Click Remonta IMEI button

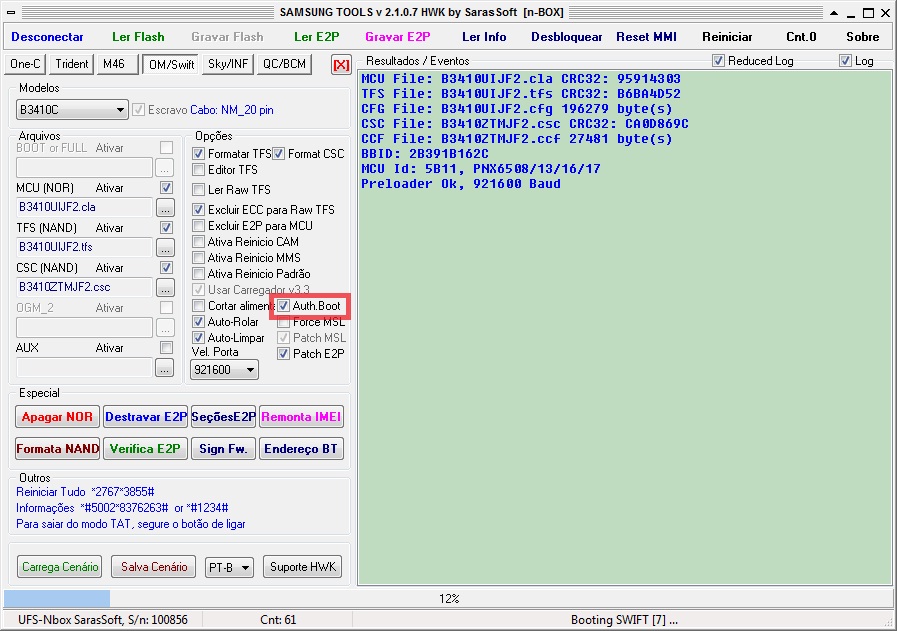pos(301,417)
